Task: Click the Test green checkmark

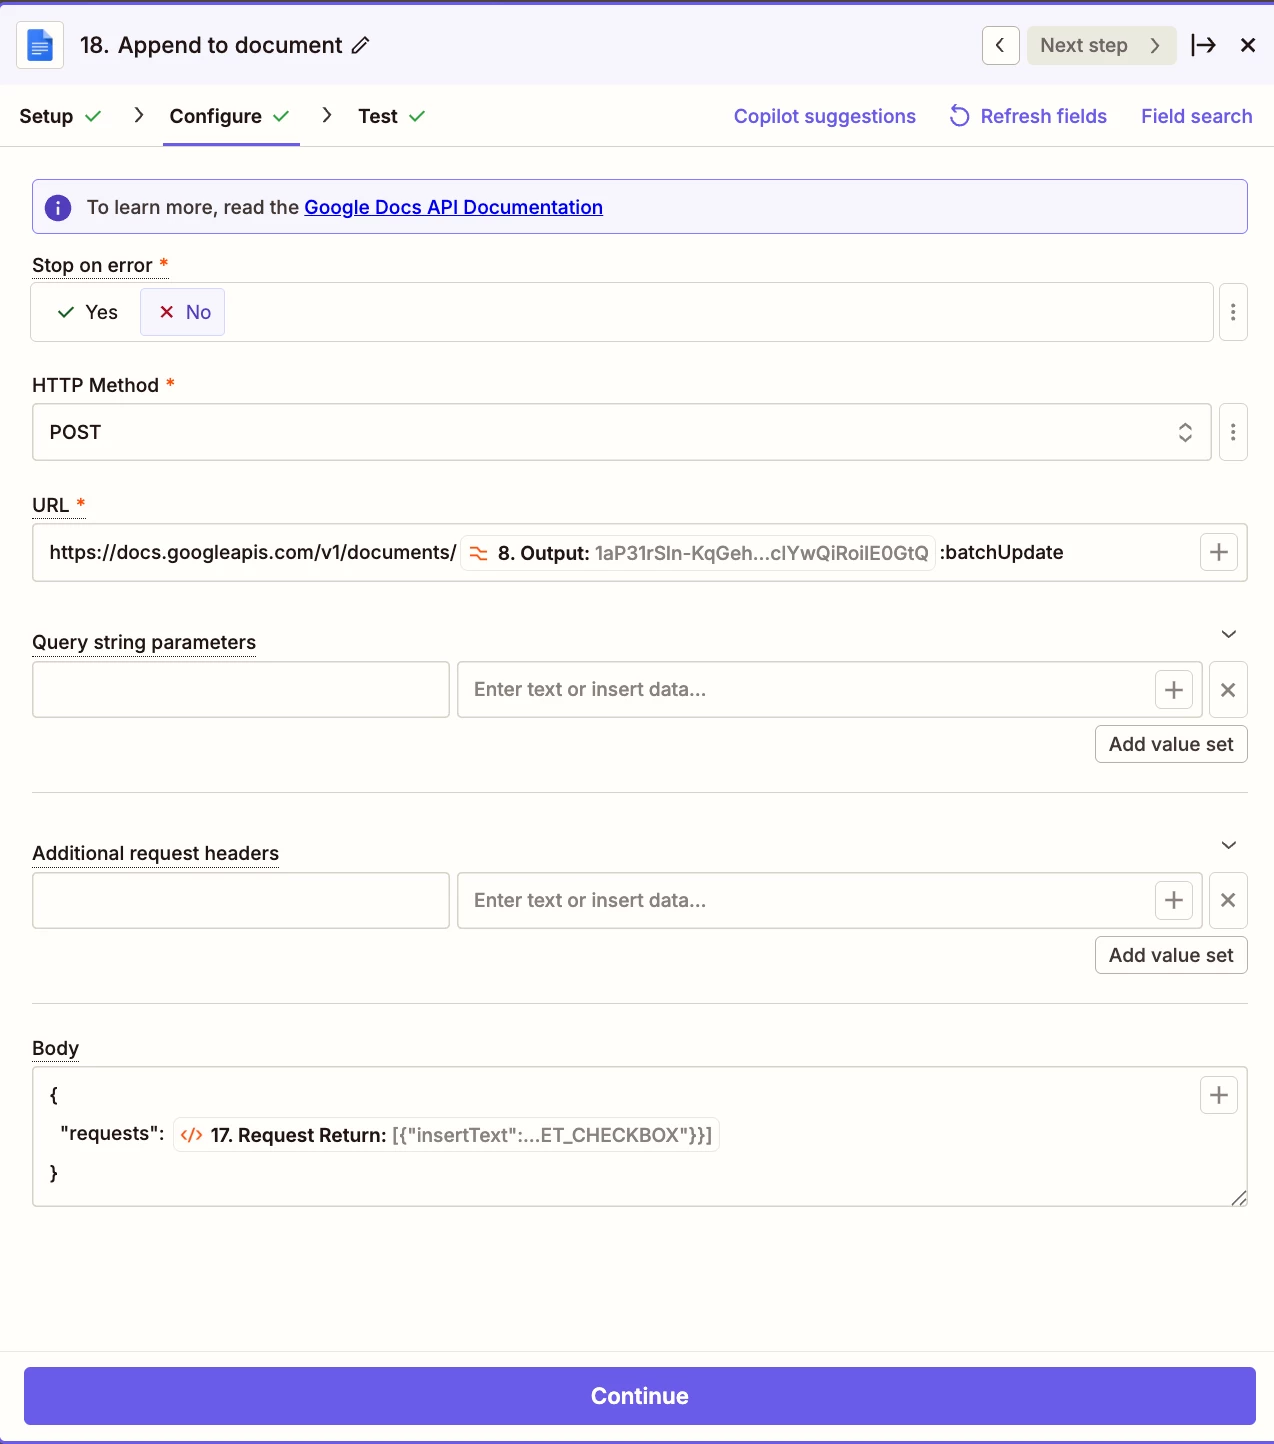Action: click(417, 116)
